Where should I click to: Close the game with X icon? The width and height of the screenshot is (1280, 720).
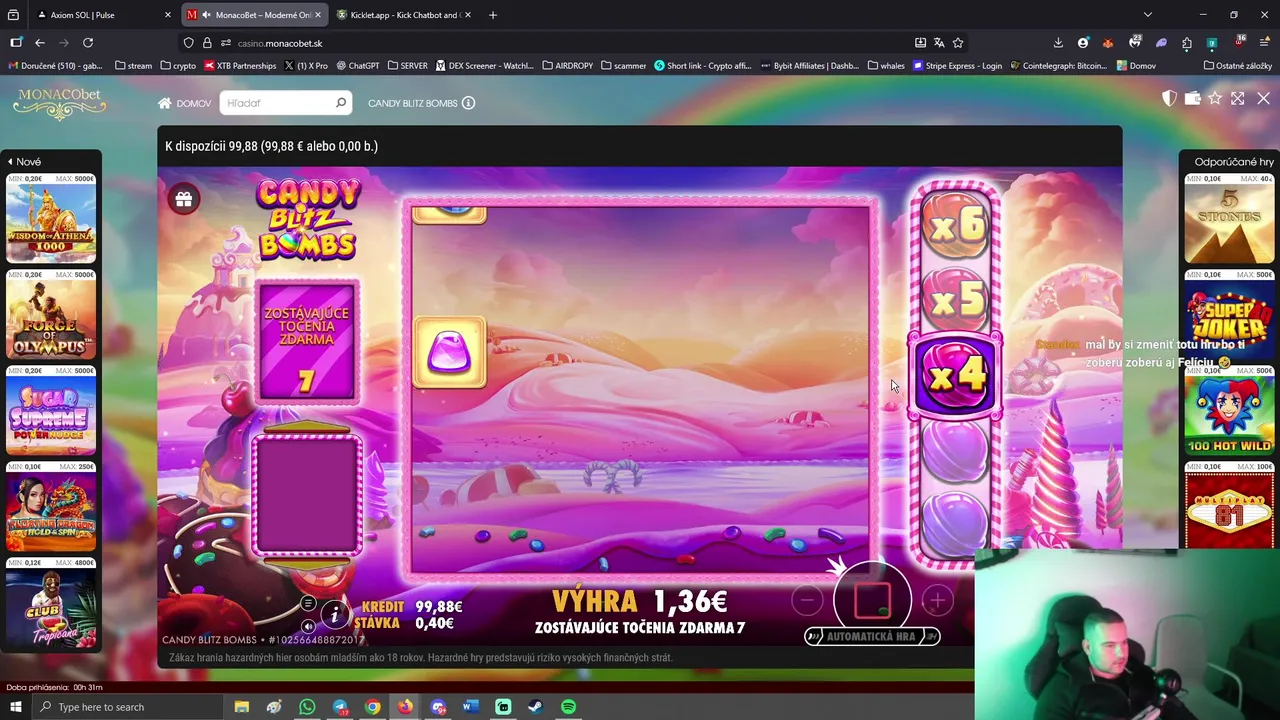pos(1263,98)
